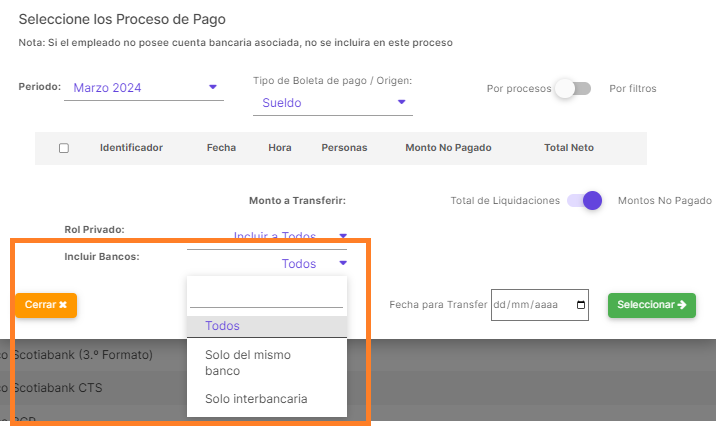
Task: Click the dd/mm/aaaa date text
Action: (530, 305)
